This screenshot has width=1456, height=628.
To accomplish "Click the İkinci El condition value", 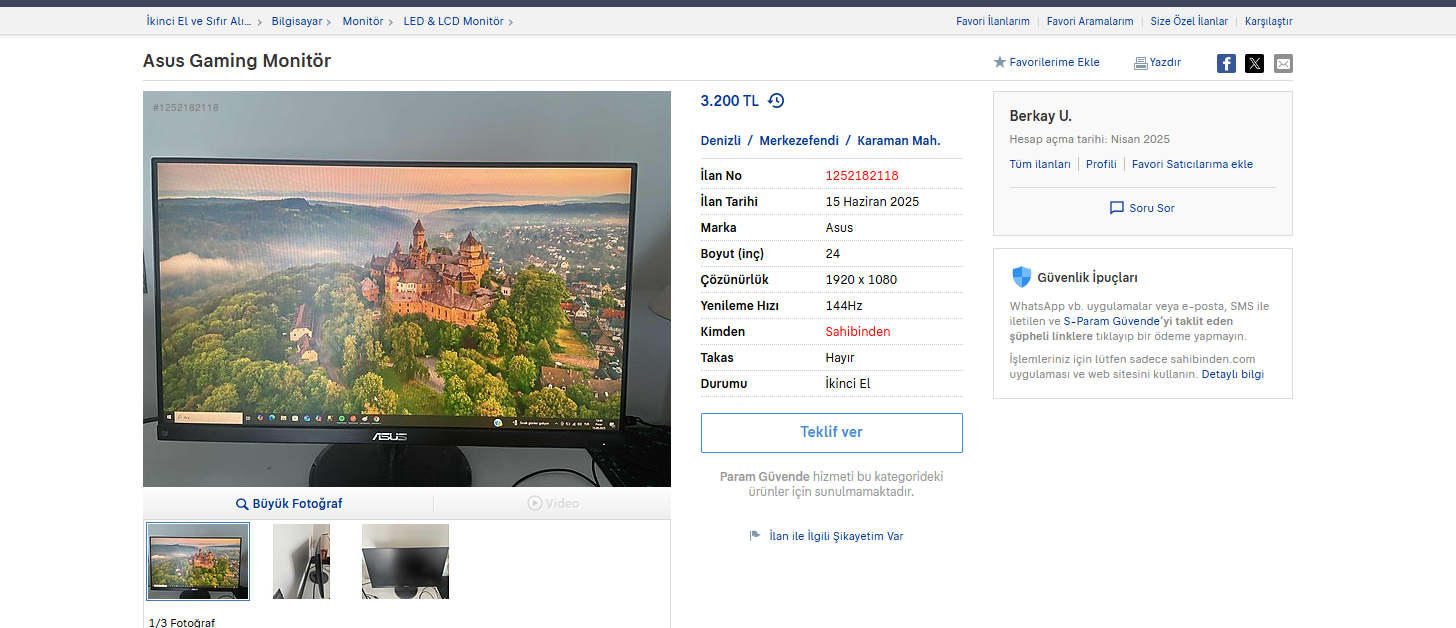I will click(x=848, y=383).
